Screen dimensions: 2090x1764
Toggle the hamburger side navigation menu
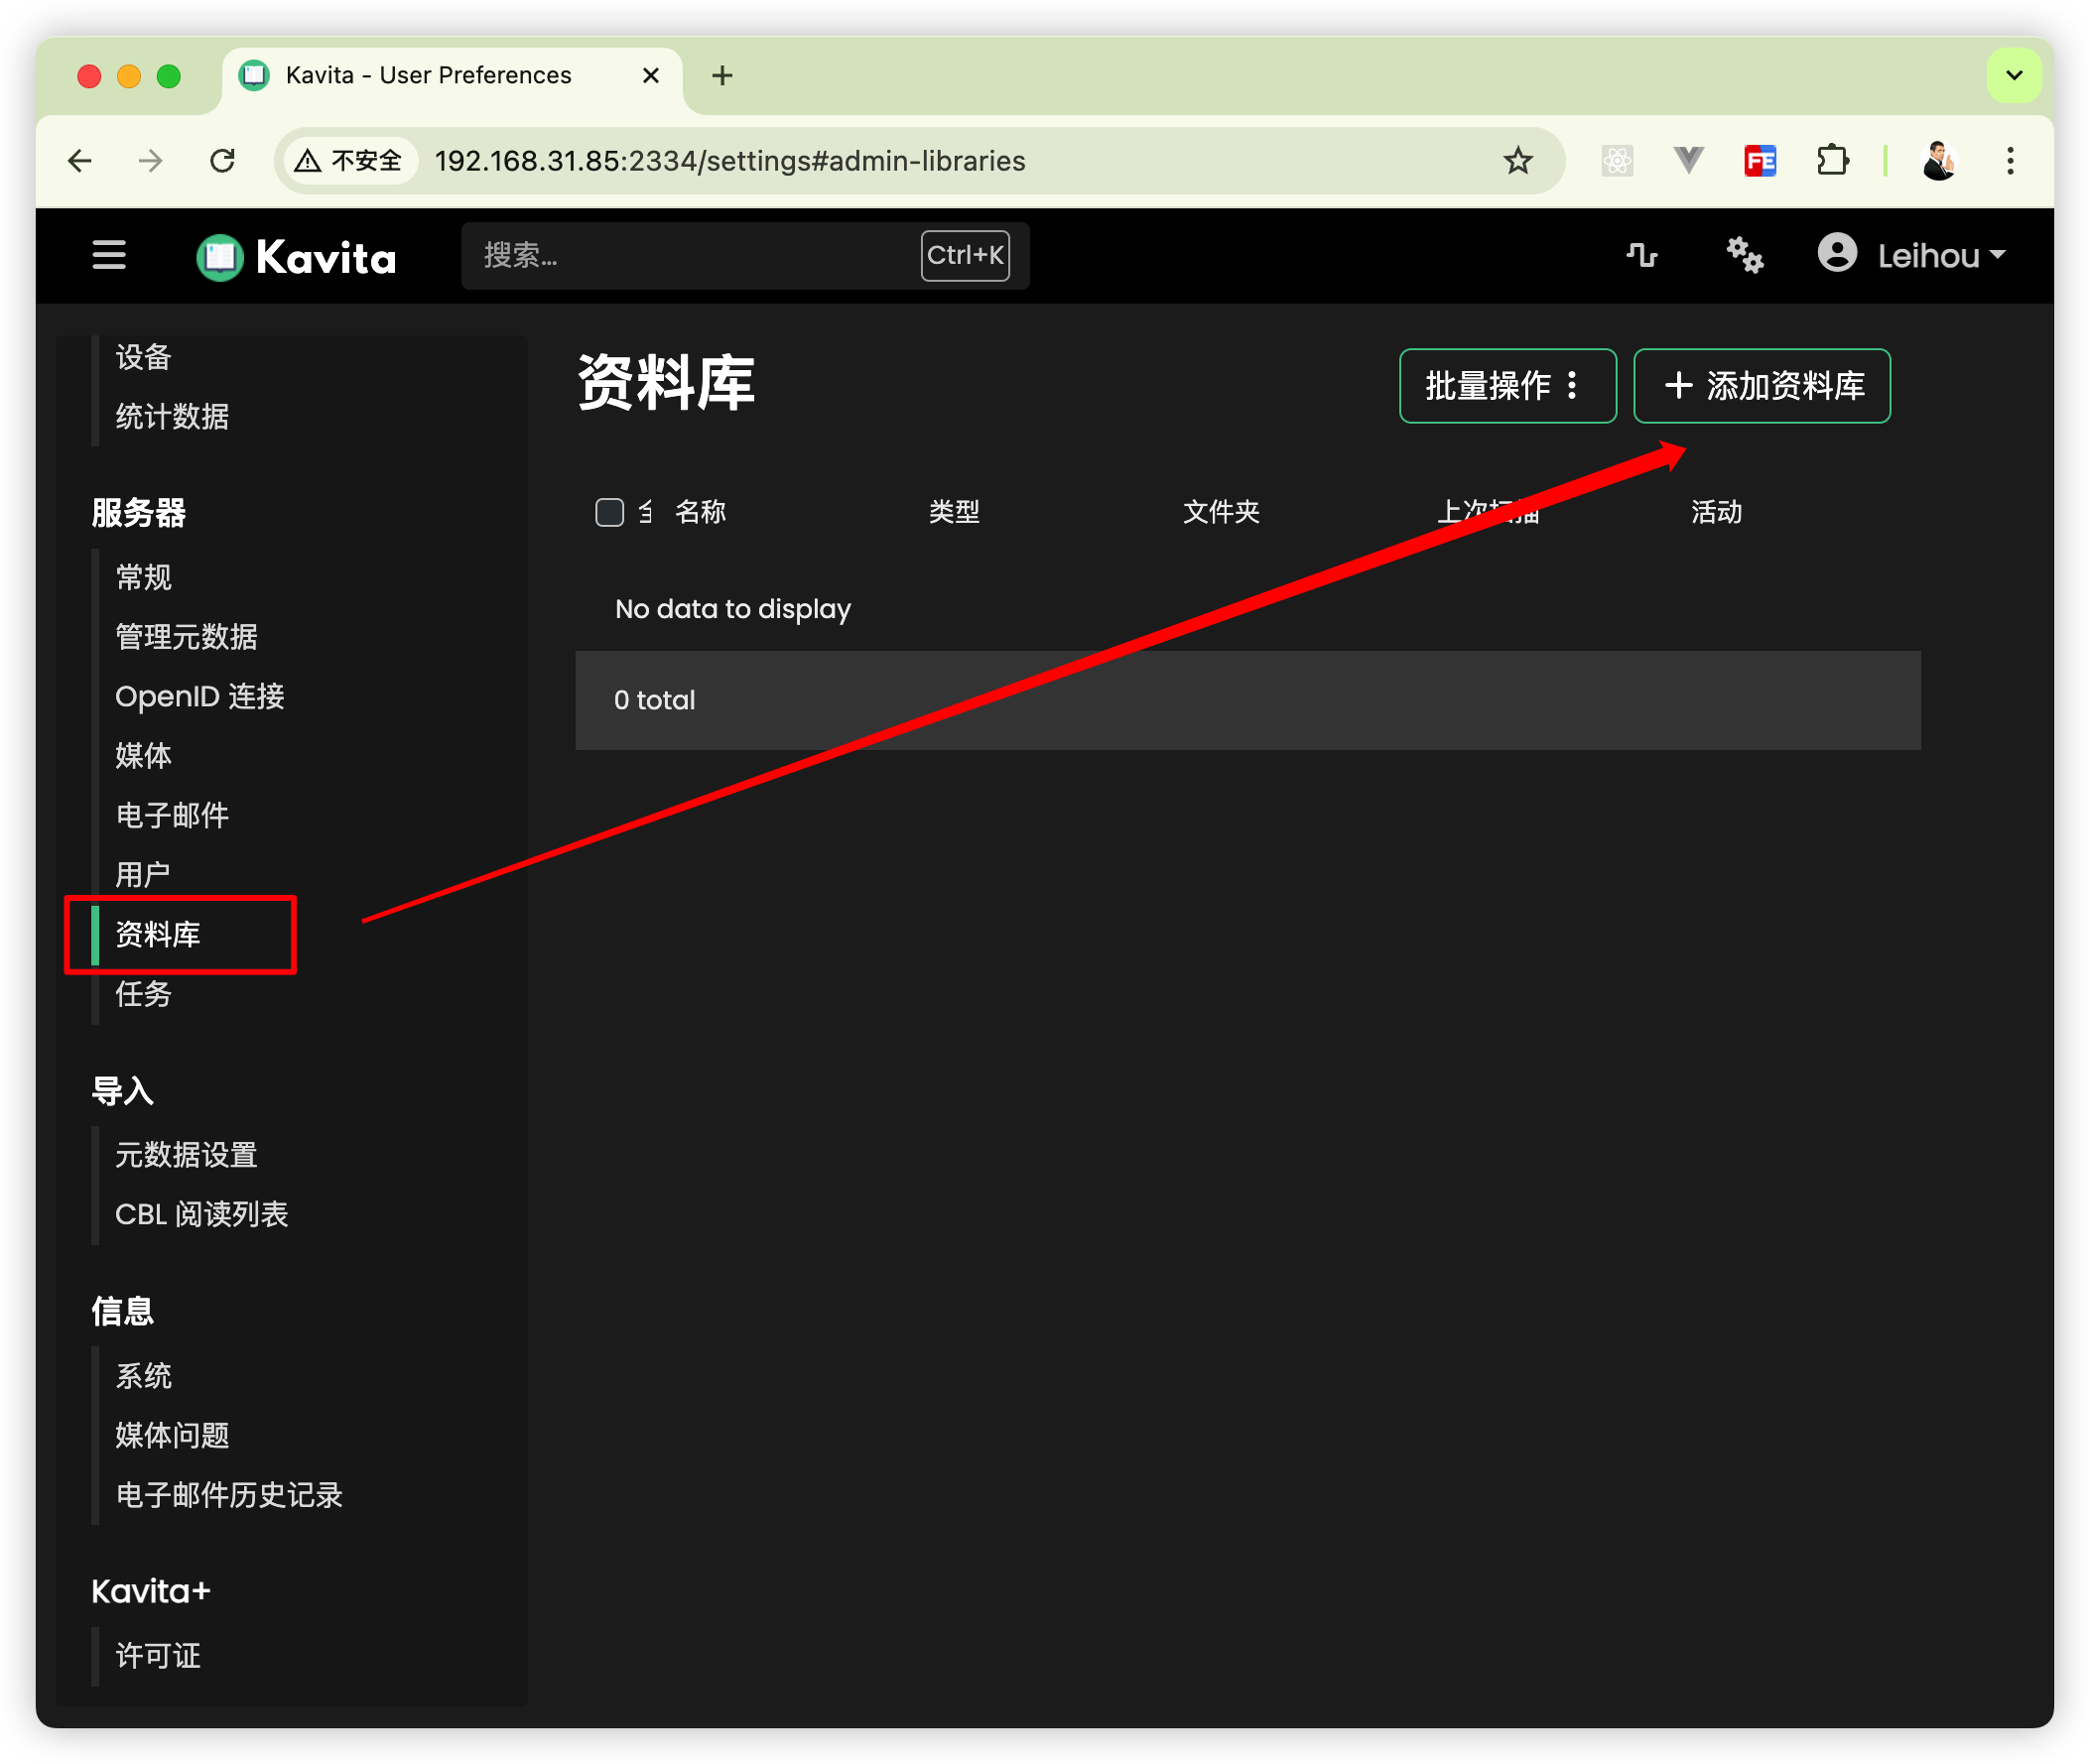[109, 255]
